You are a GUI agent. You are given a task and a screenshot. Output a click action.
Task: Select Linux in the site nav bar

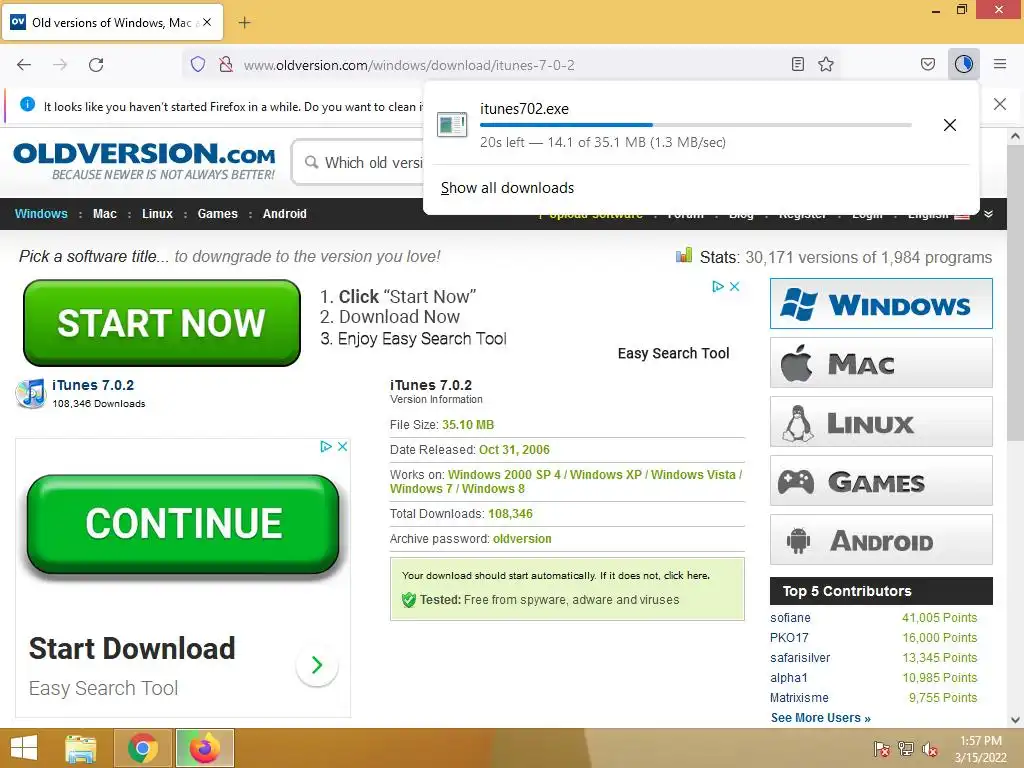(x=157, y=214)
